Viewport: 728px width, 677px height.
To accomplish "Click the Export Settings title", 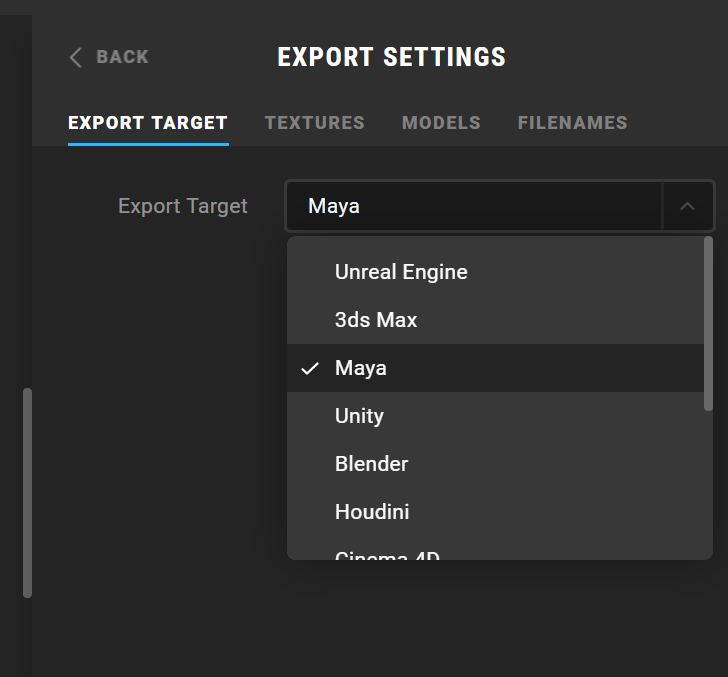I will tap(391, 57).
